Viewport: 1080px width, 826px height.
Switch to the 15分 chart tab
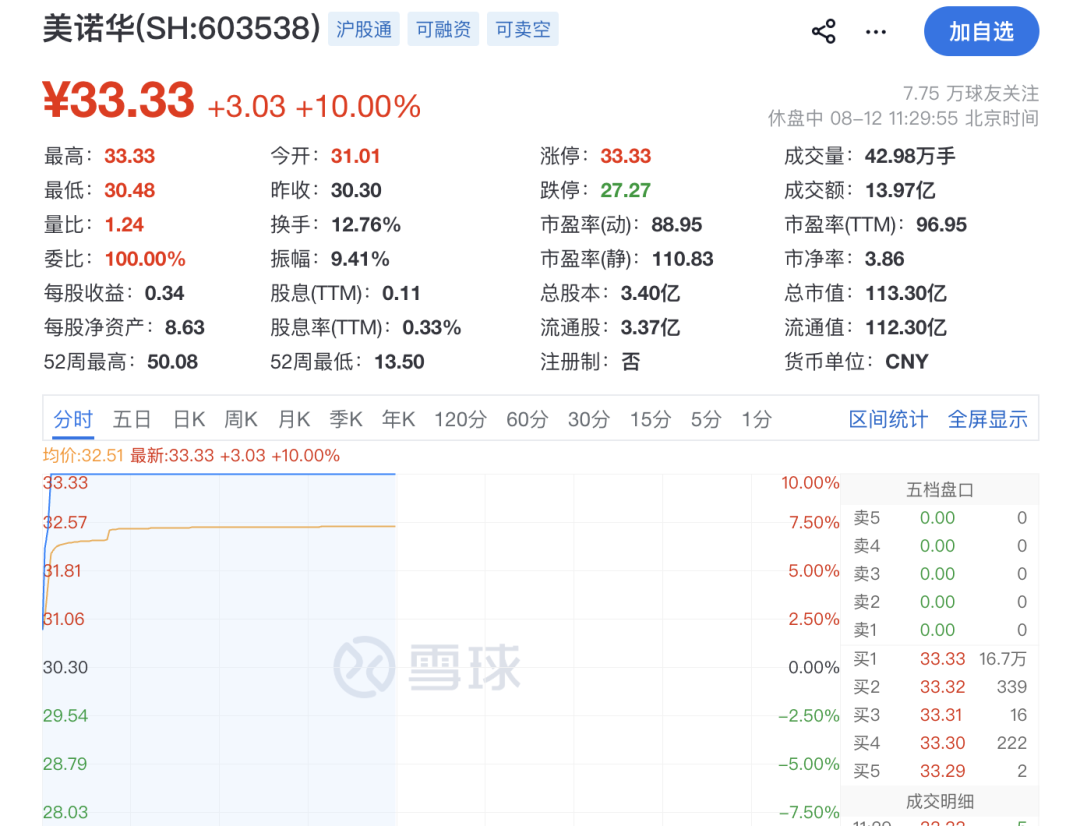click(650, 419)
